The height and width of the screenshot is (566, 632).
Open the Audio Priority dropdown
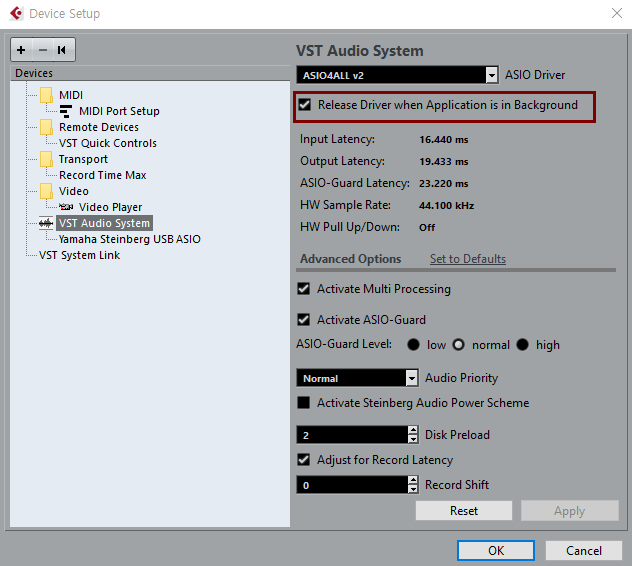[x=412, y=378]
